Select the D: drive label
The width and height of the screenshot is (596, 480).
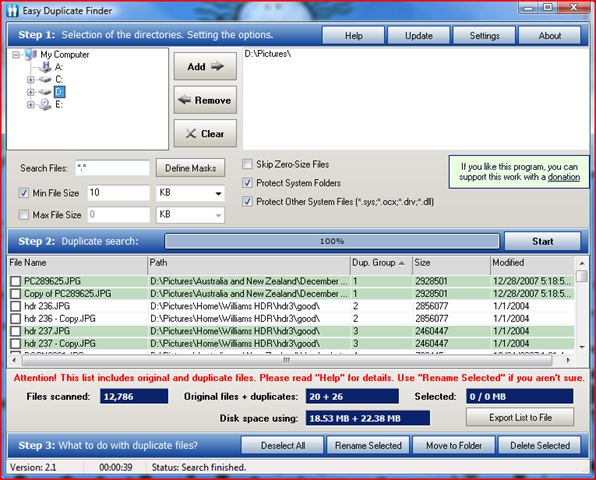click(60, 92)
